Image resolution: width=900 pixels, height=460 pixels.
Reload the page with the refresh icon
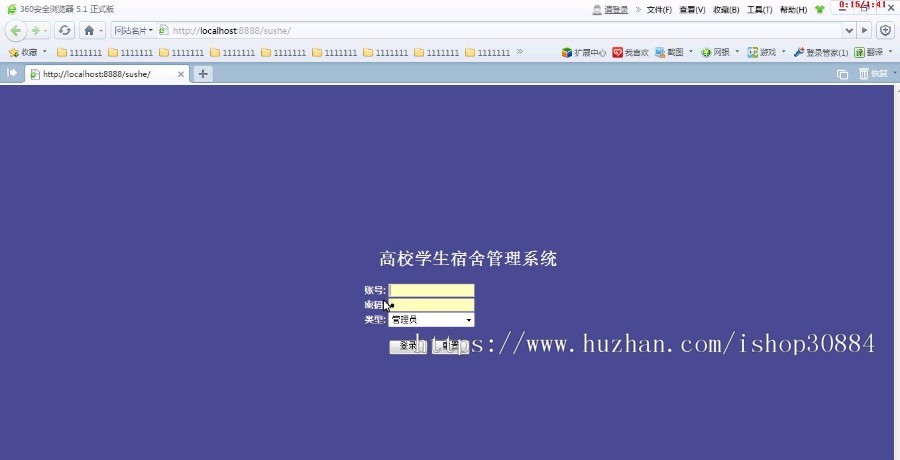pyautogui.click(x=65, y=30)
